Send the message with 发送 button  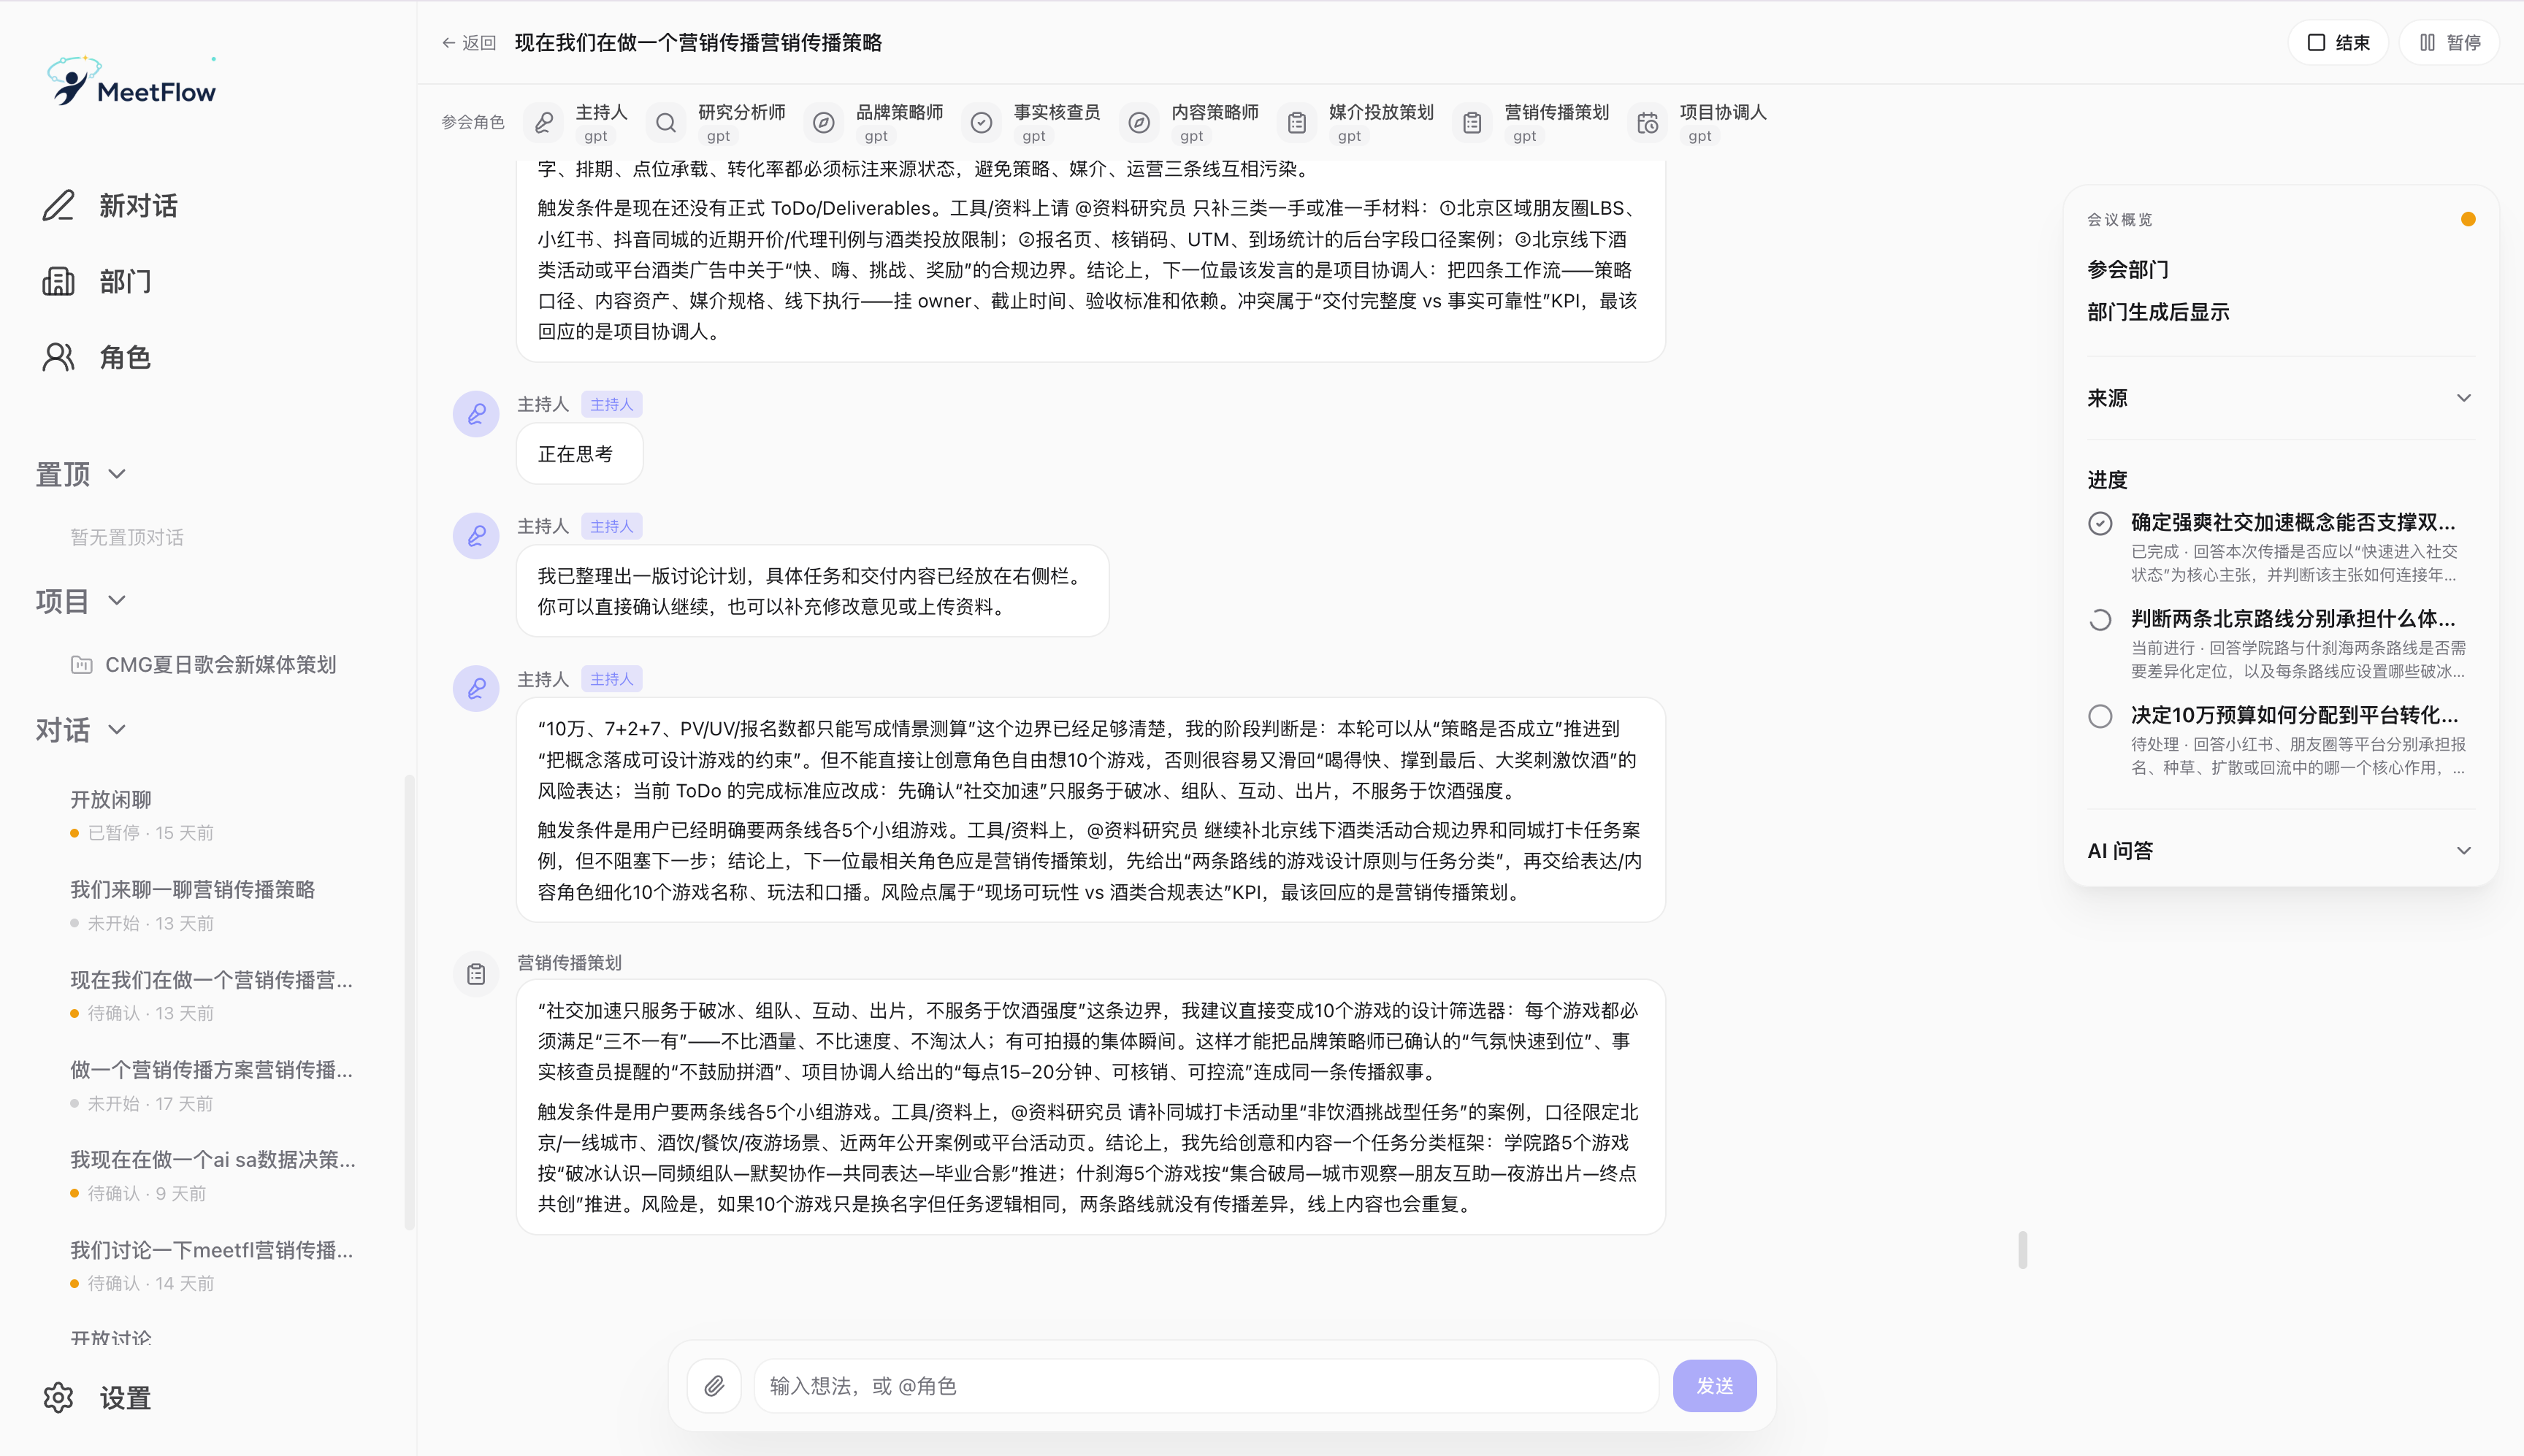click(1714, 1386)
